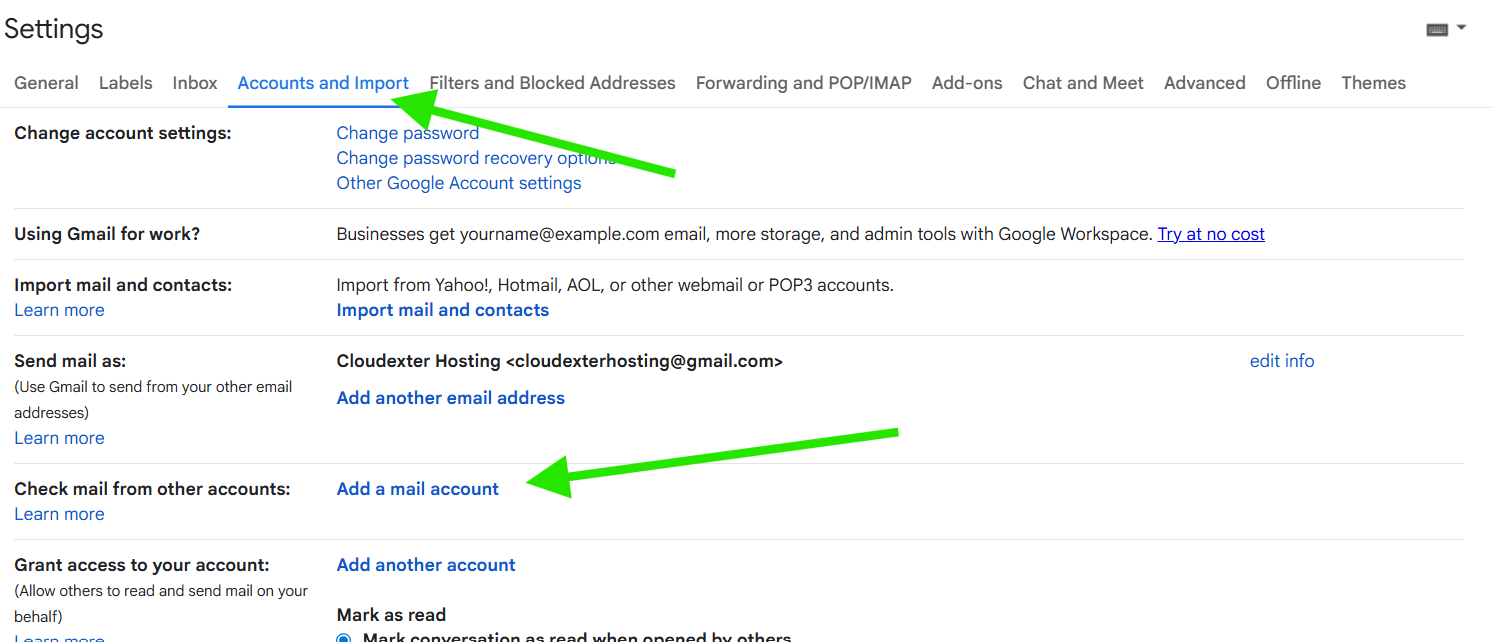Open the Advanced settings tab
Image resolution: width=1500 pixels, height=642 pixels.
(x=1204, y=83)
